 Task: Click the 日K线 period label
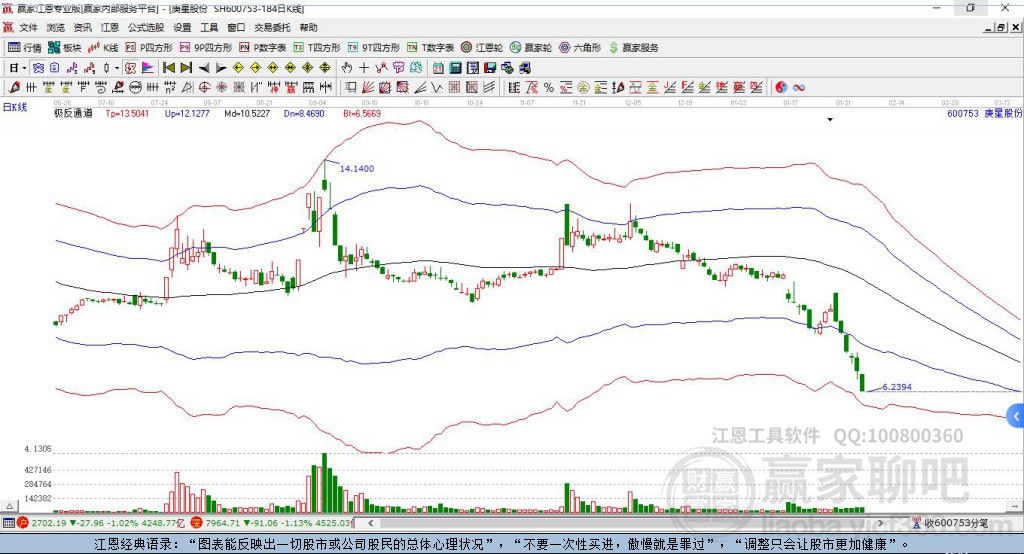tap(15, 107)
